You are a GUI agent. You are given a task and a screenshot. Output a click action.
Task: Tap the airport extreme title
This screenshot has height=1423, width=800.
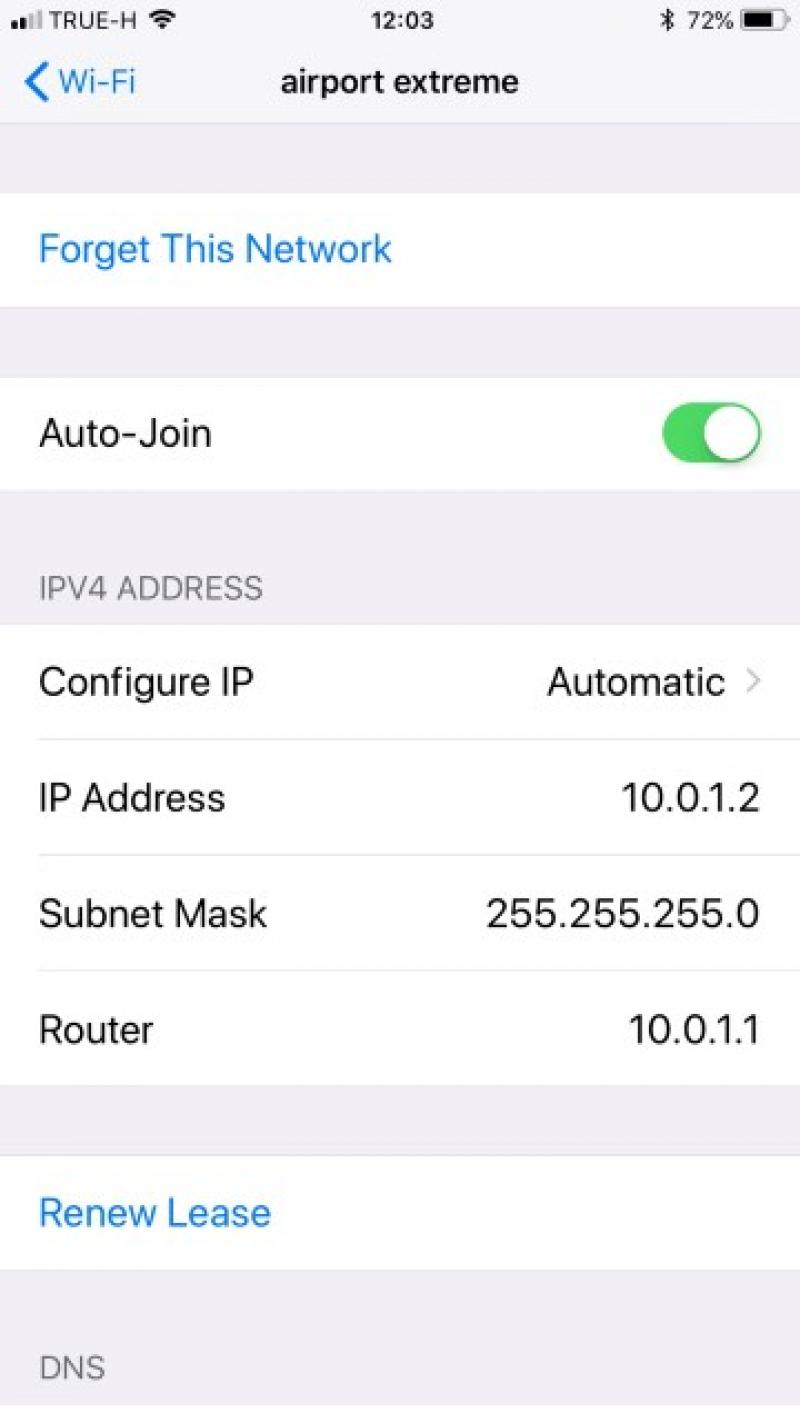(400, 81)
